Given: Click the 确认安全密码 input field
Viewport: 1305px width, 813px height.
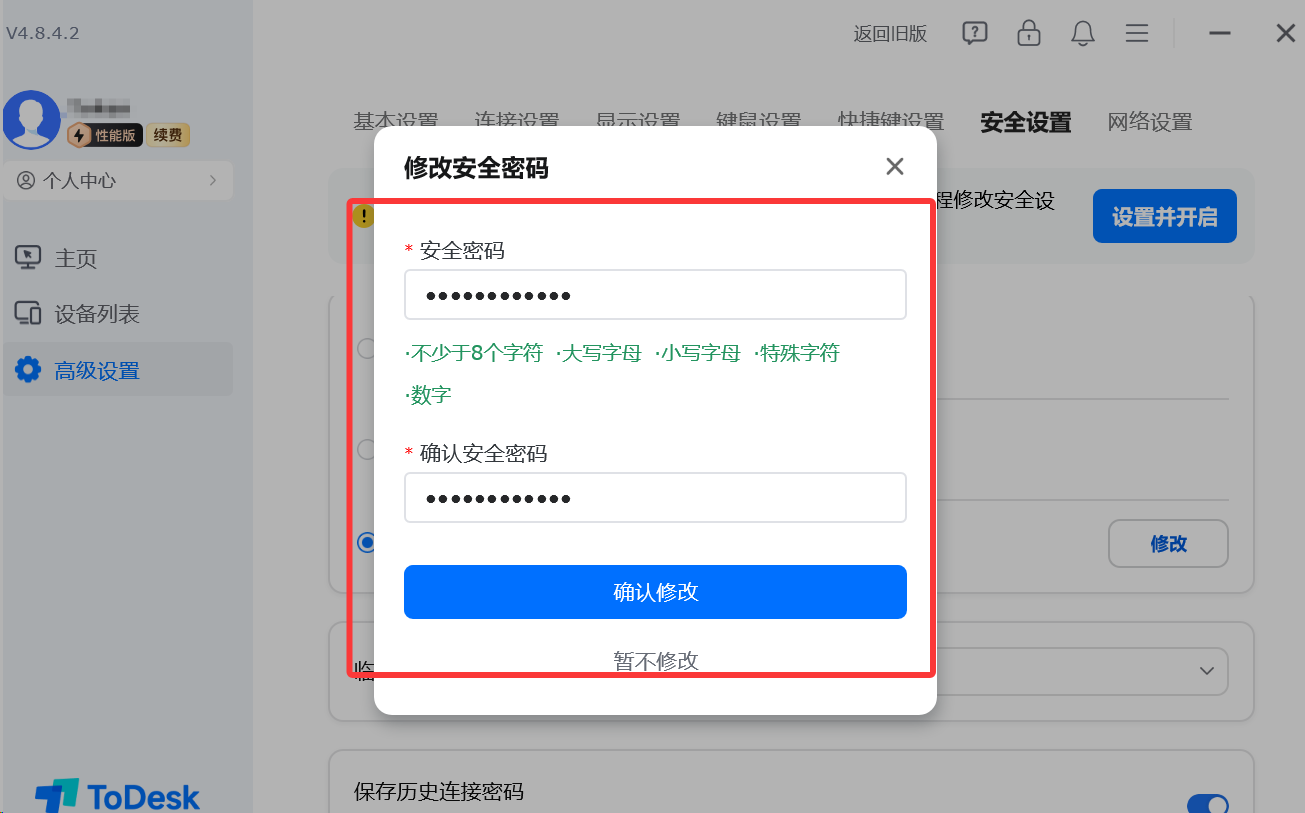Looking at the screenshot, I should pos(655,498).
